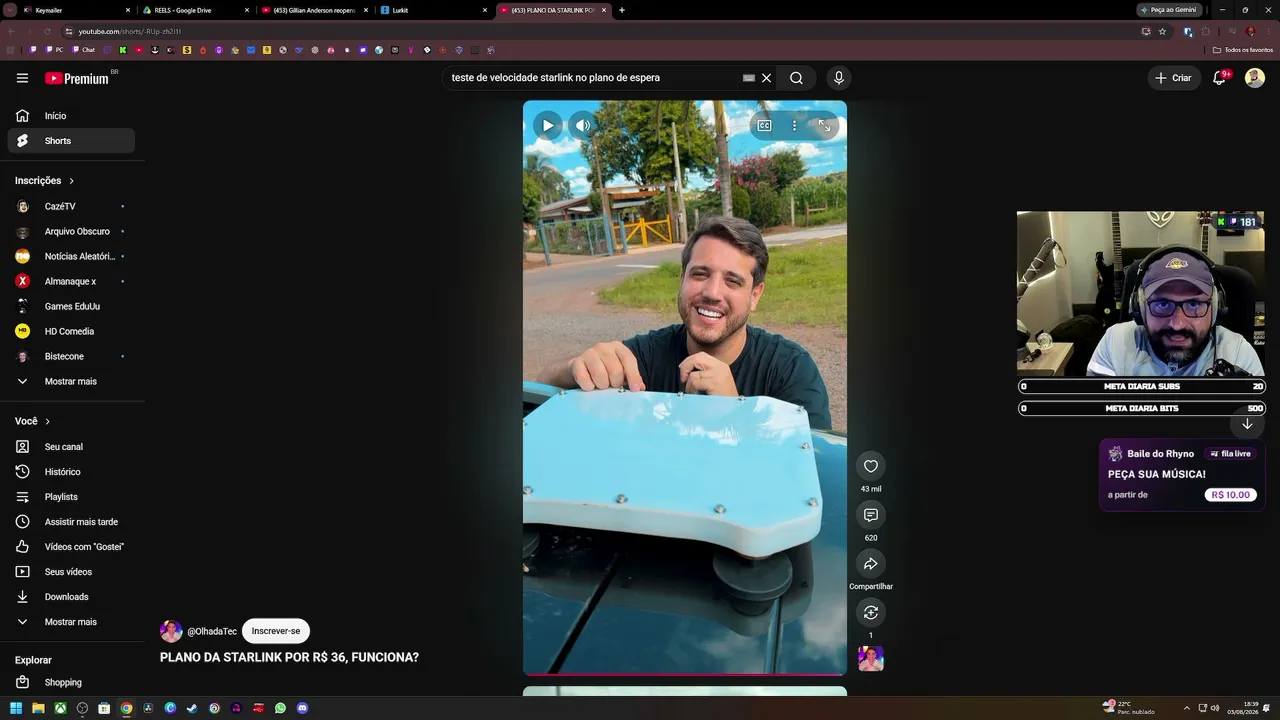Switch to the Keymailer browser tab
The height and width of the screenshot is (720, 1280).
tap(77, 10)
